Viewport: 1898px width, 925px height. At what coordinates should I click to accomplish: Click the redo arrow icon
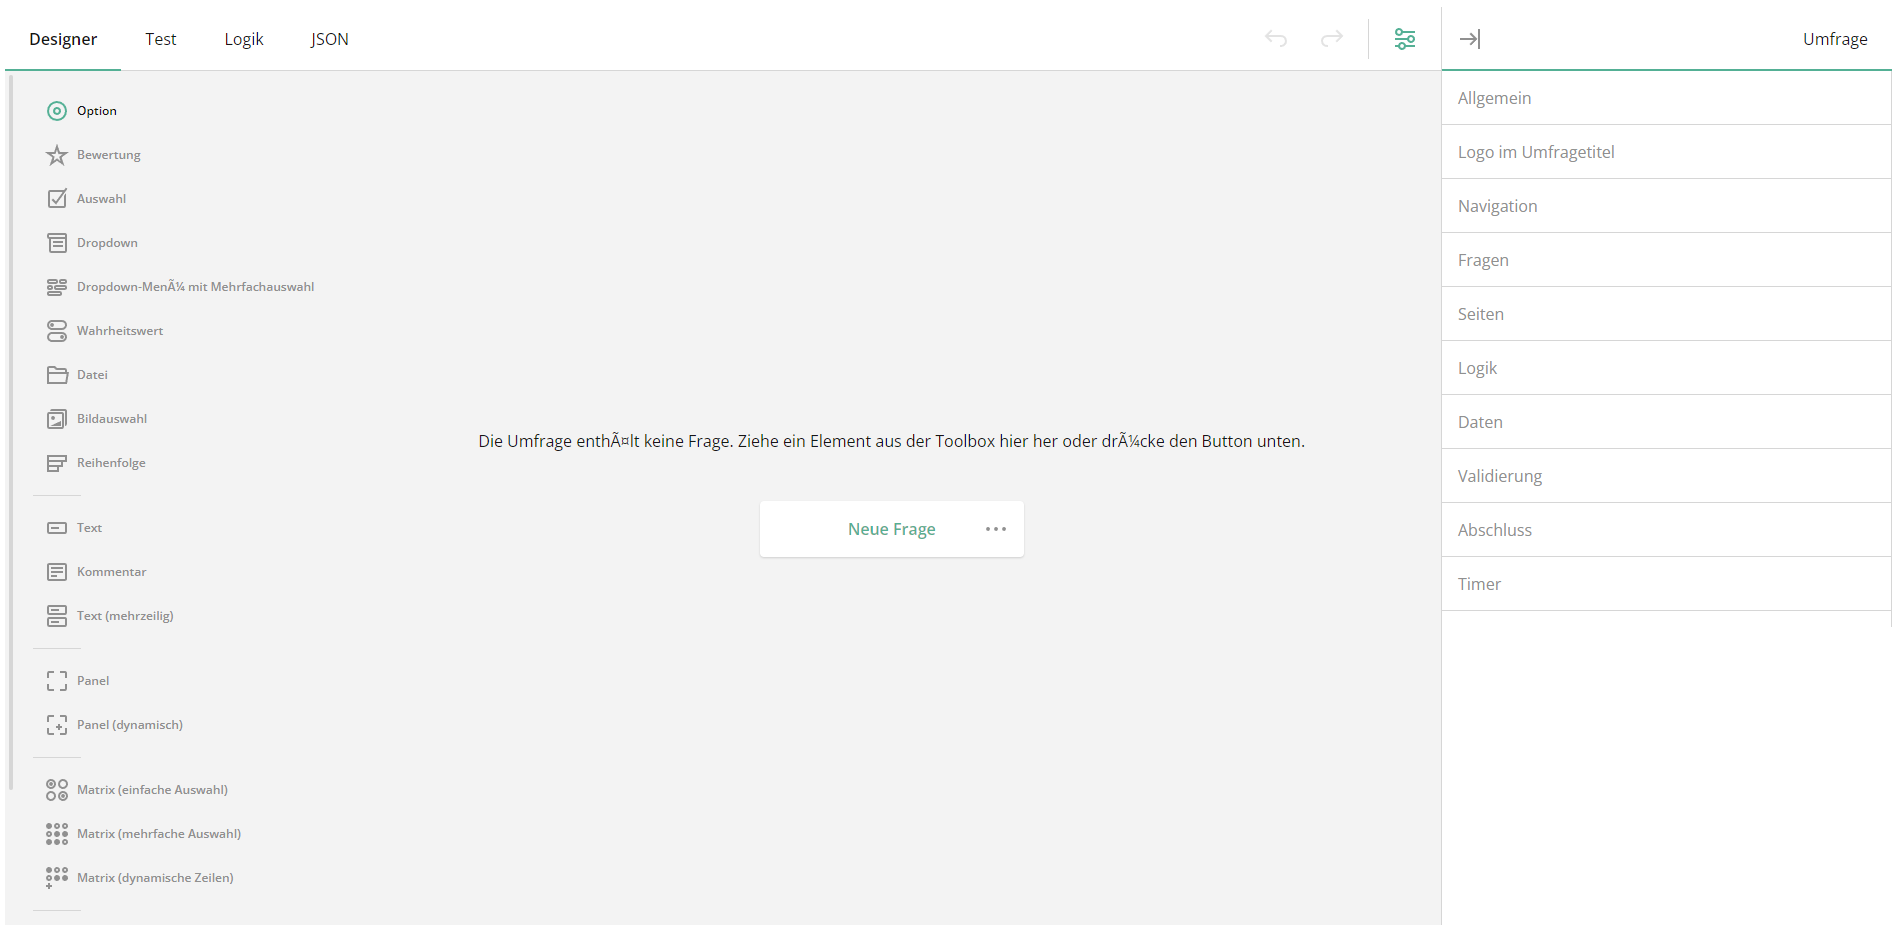(x=1331, y=38)
